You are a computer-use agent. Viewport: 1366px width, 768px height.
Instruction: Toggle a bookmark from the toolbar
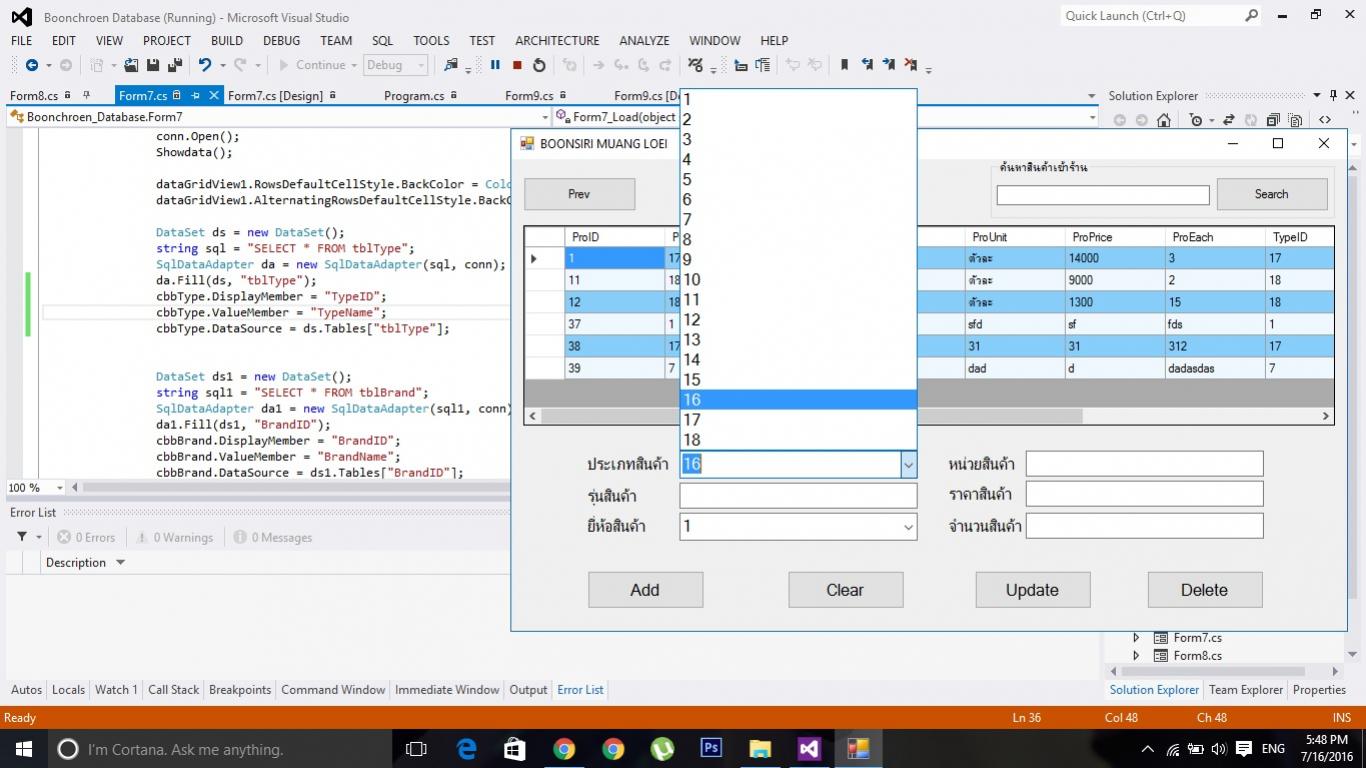[x=844, y=65]
